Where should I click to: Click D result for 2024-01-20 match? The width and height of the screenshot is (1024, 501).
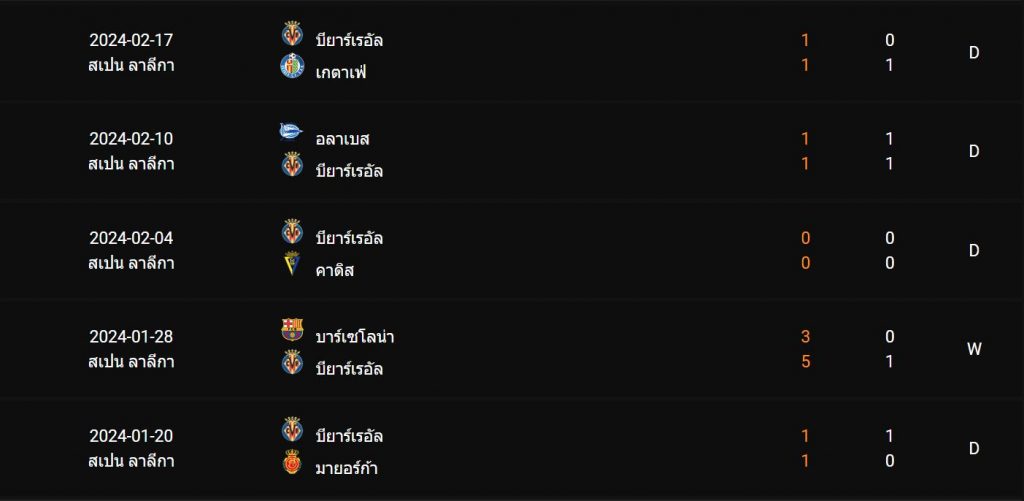(x=974, y=448)
